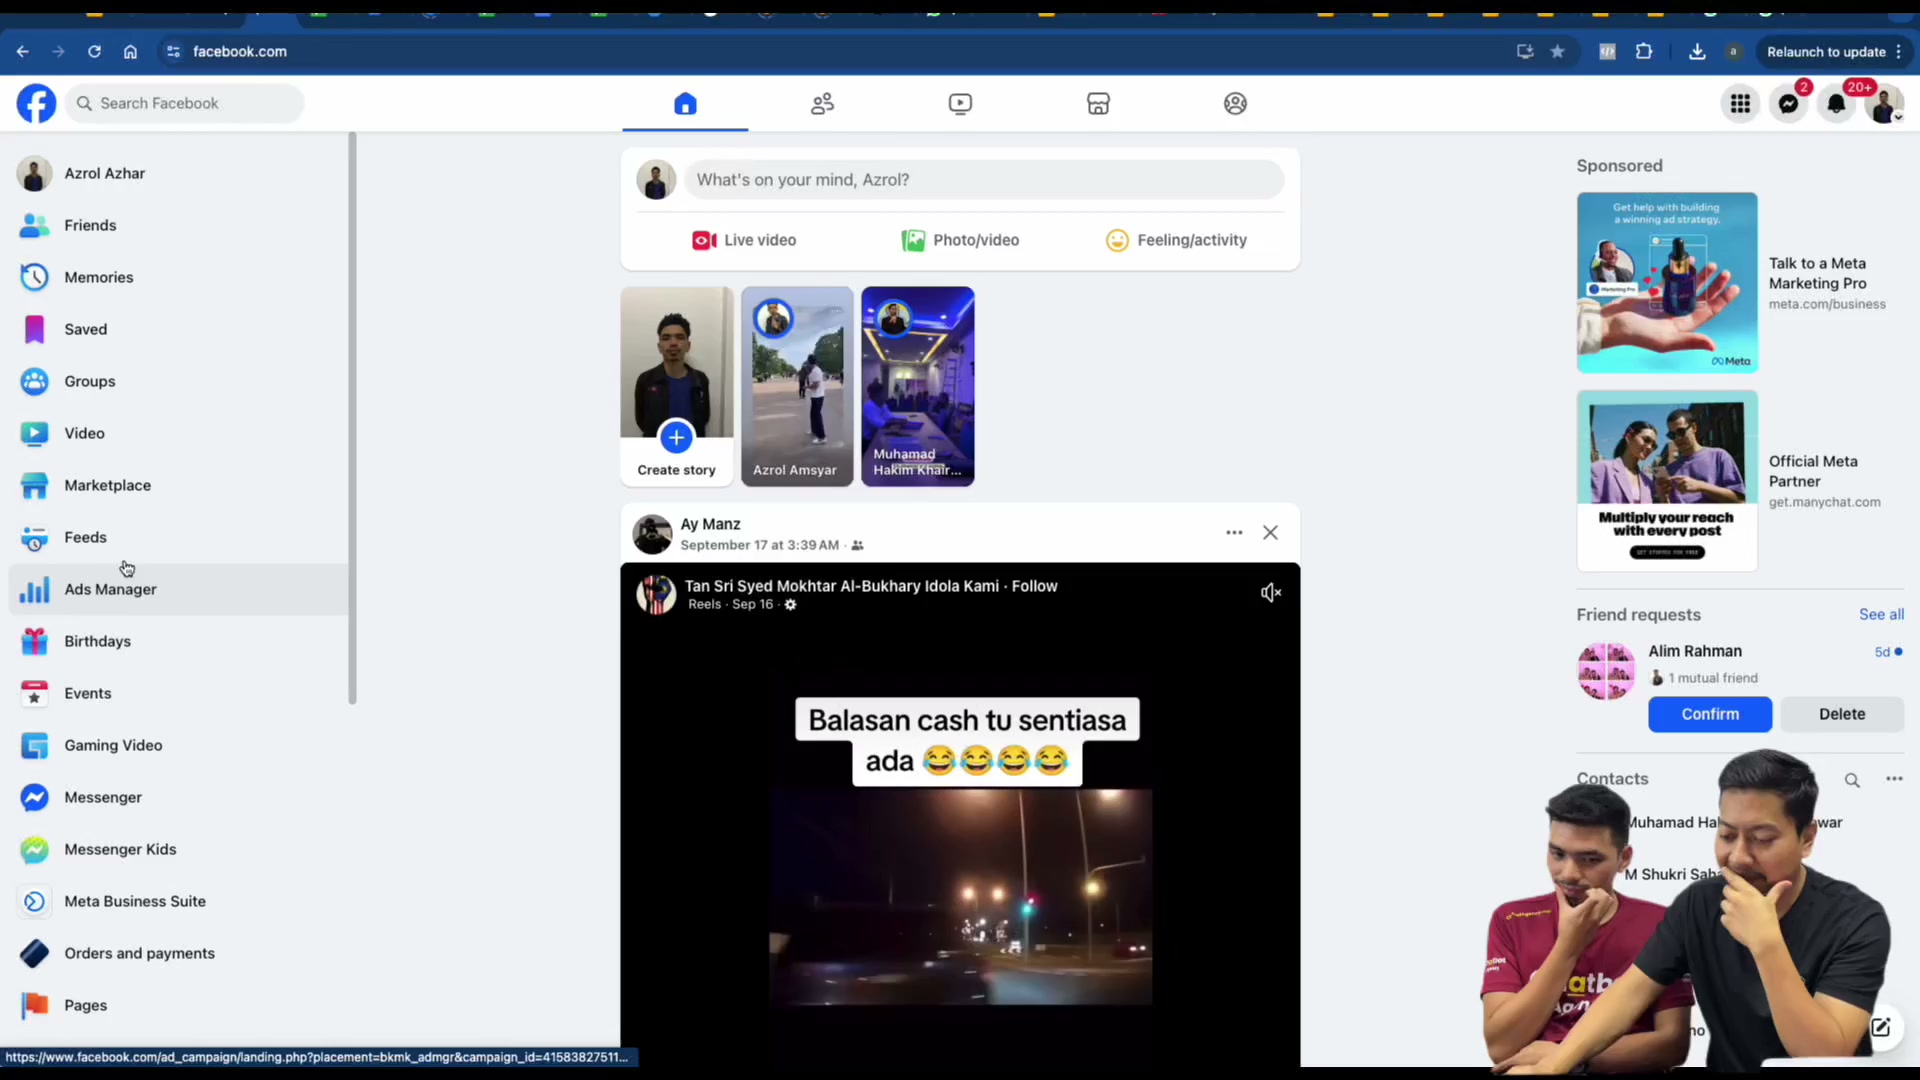Open the Facebook menu grid icon
Screen dimensions: 1920x1080
coord(1740,103)
